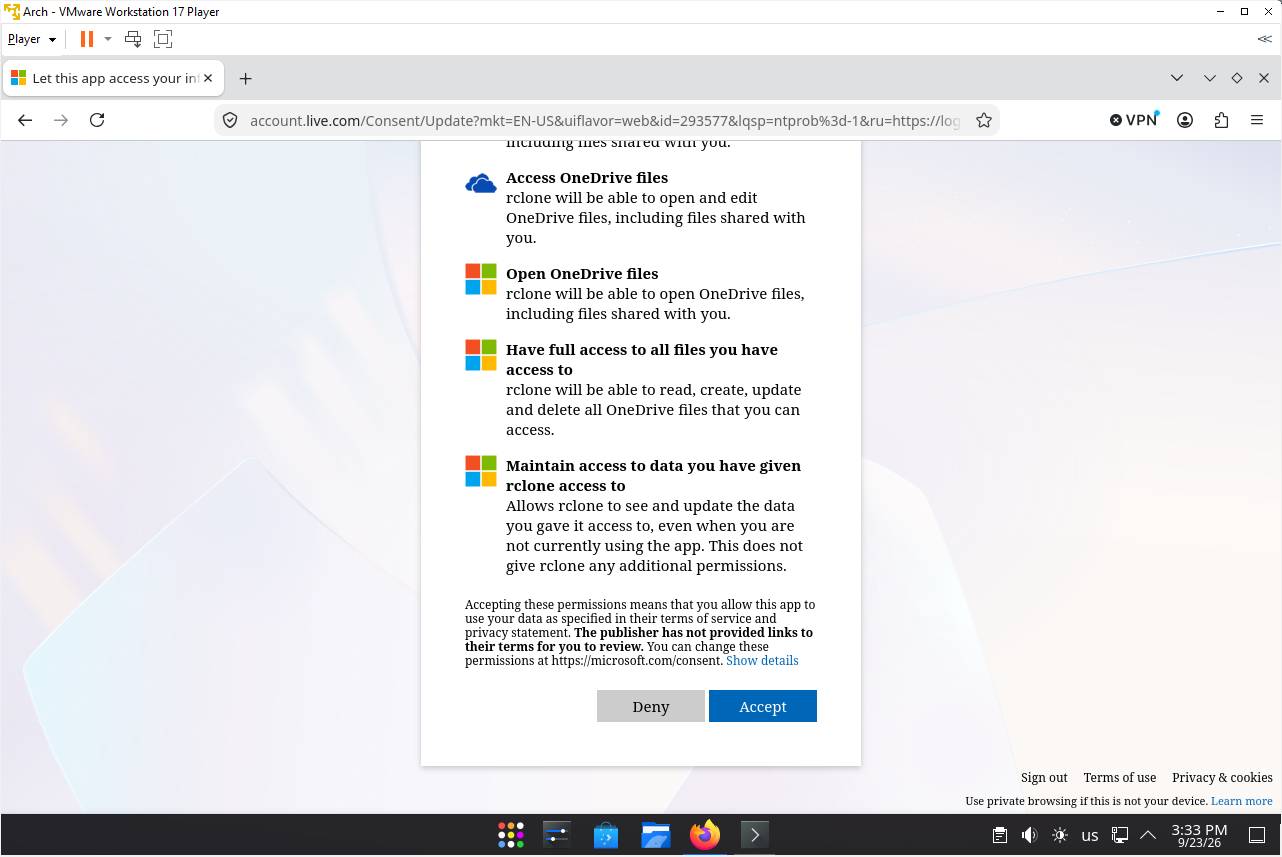The height and width of the screenshot is (857, 1282).
Task: Go back to the previous page
Action: [26, 120]
